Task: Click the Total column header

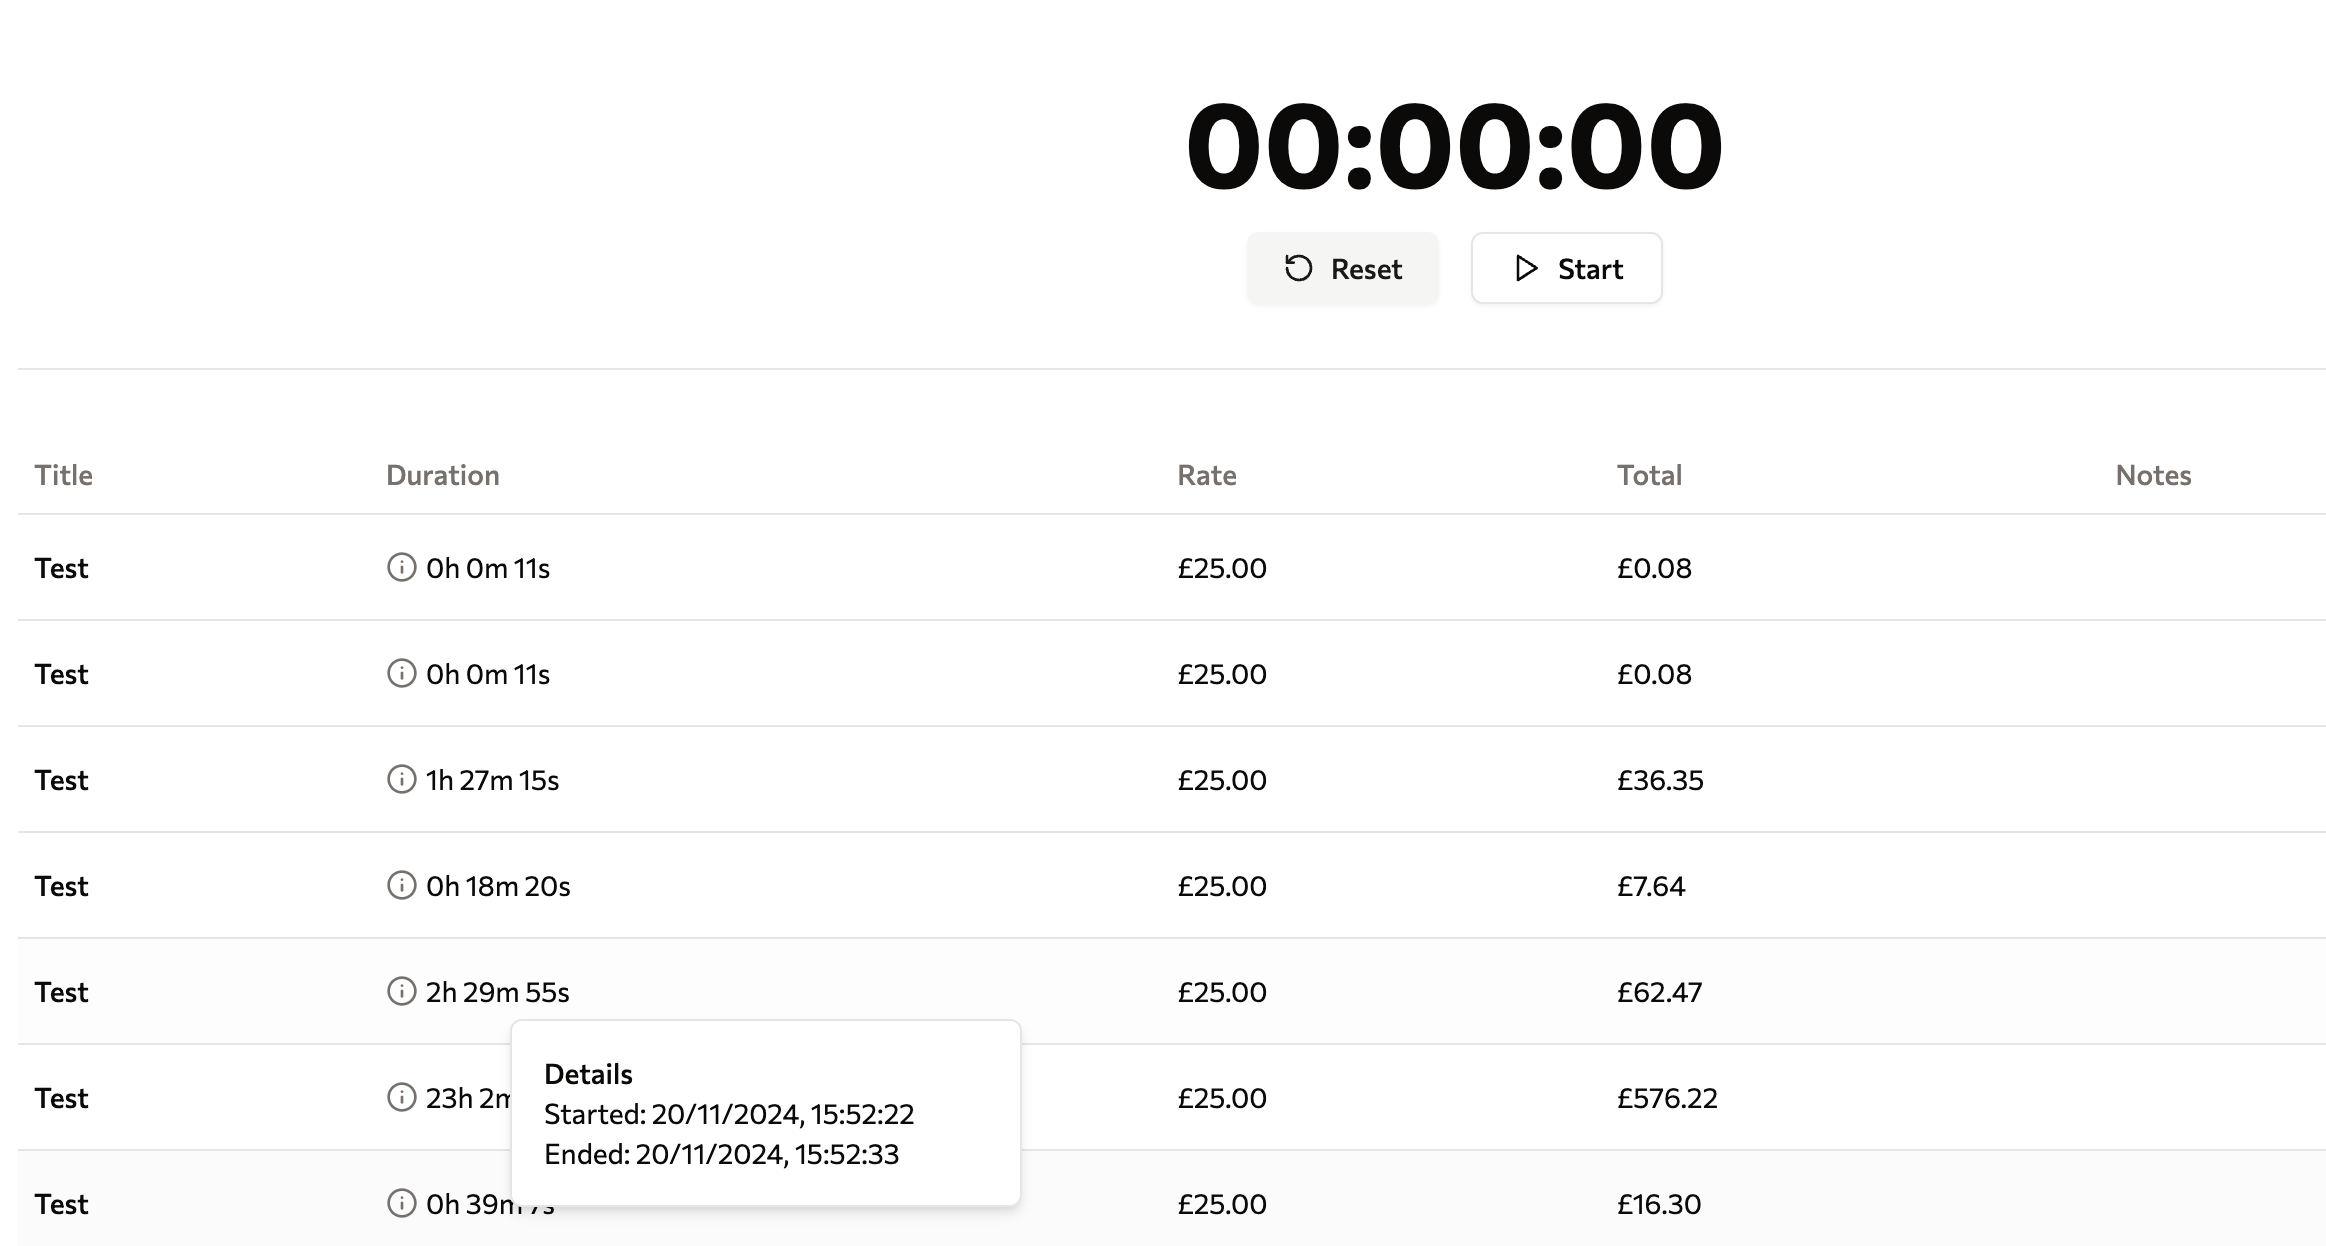Action: (x=1650, y=475)
